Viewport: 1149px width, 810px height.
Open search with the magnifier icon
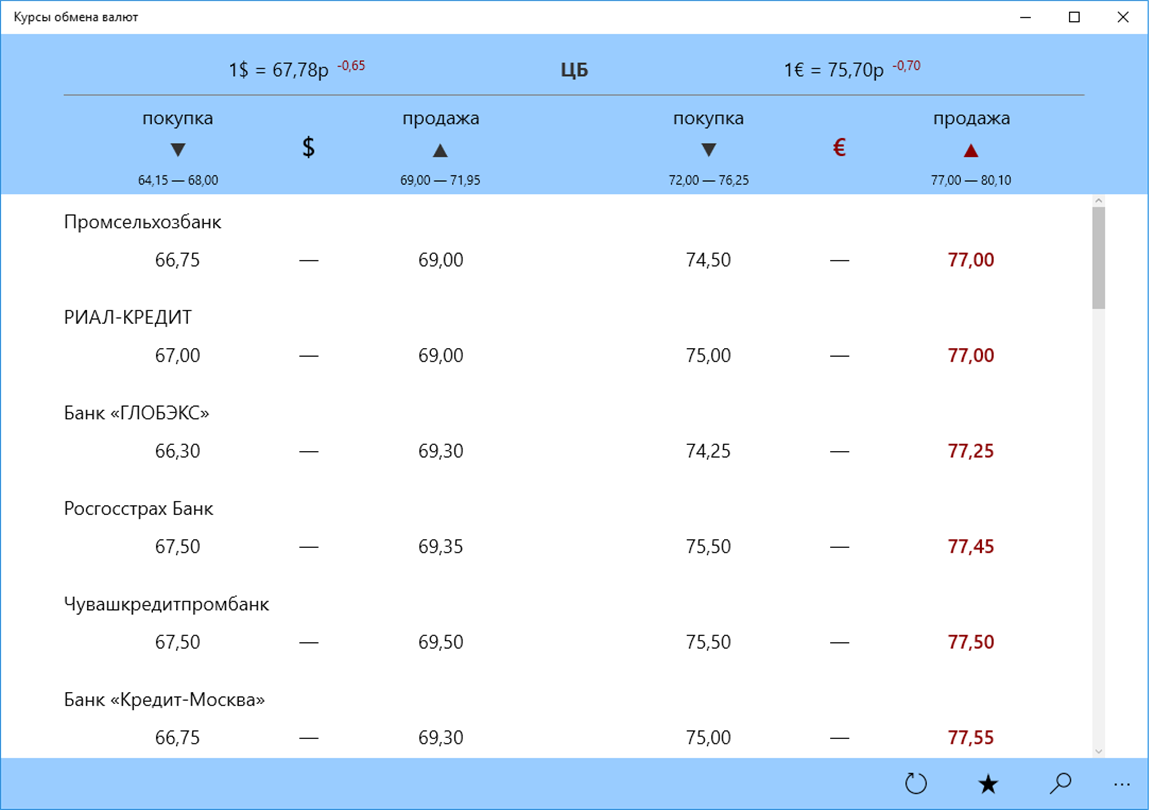pyautogui.click(x=1060, y=784)
